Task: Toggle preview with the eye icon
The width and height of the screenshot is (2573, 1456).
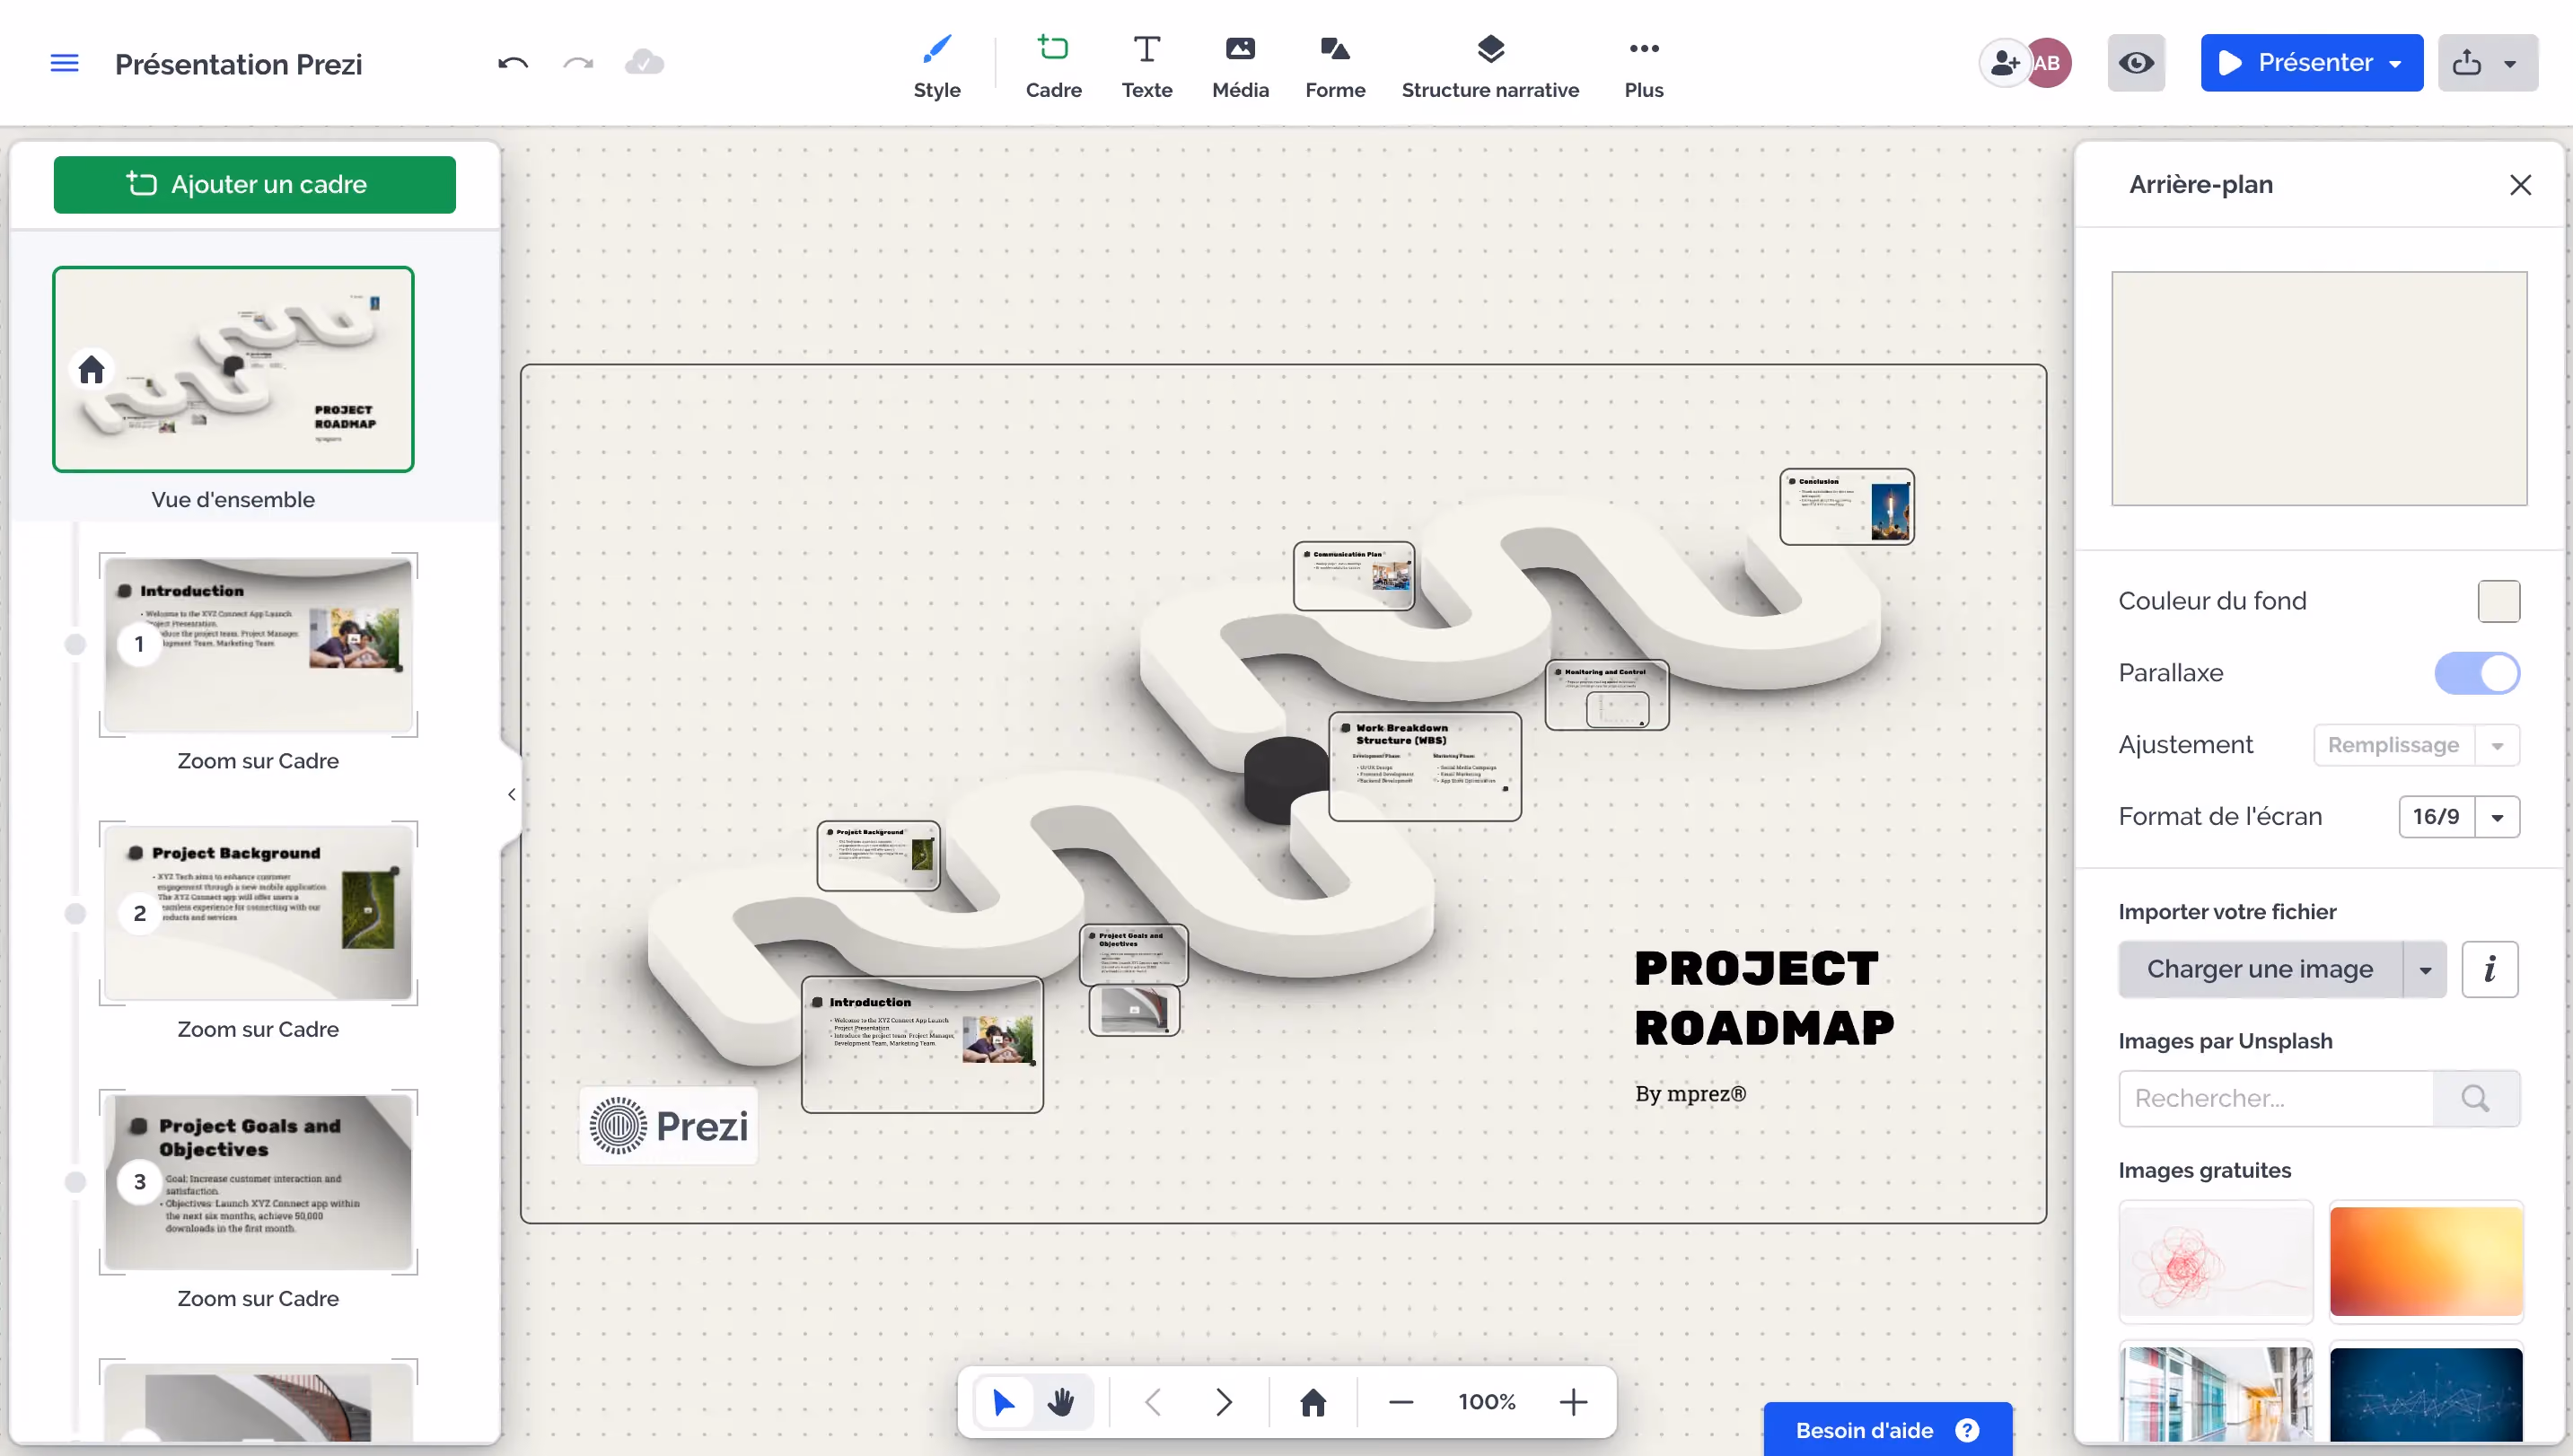Action: [x=2136, y=63]
